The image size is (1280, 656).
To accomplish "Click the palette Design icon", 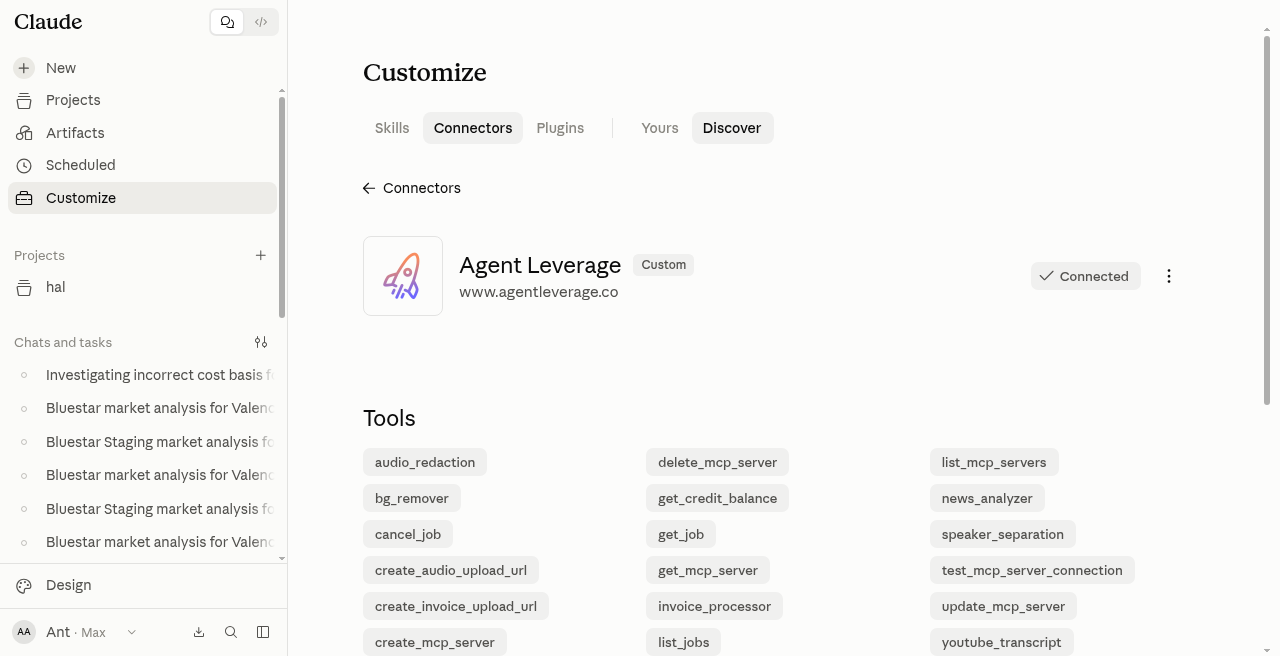I will [x=24, y=585].
